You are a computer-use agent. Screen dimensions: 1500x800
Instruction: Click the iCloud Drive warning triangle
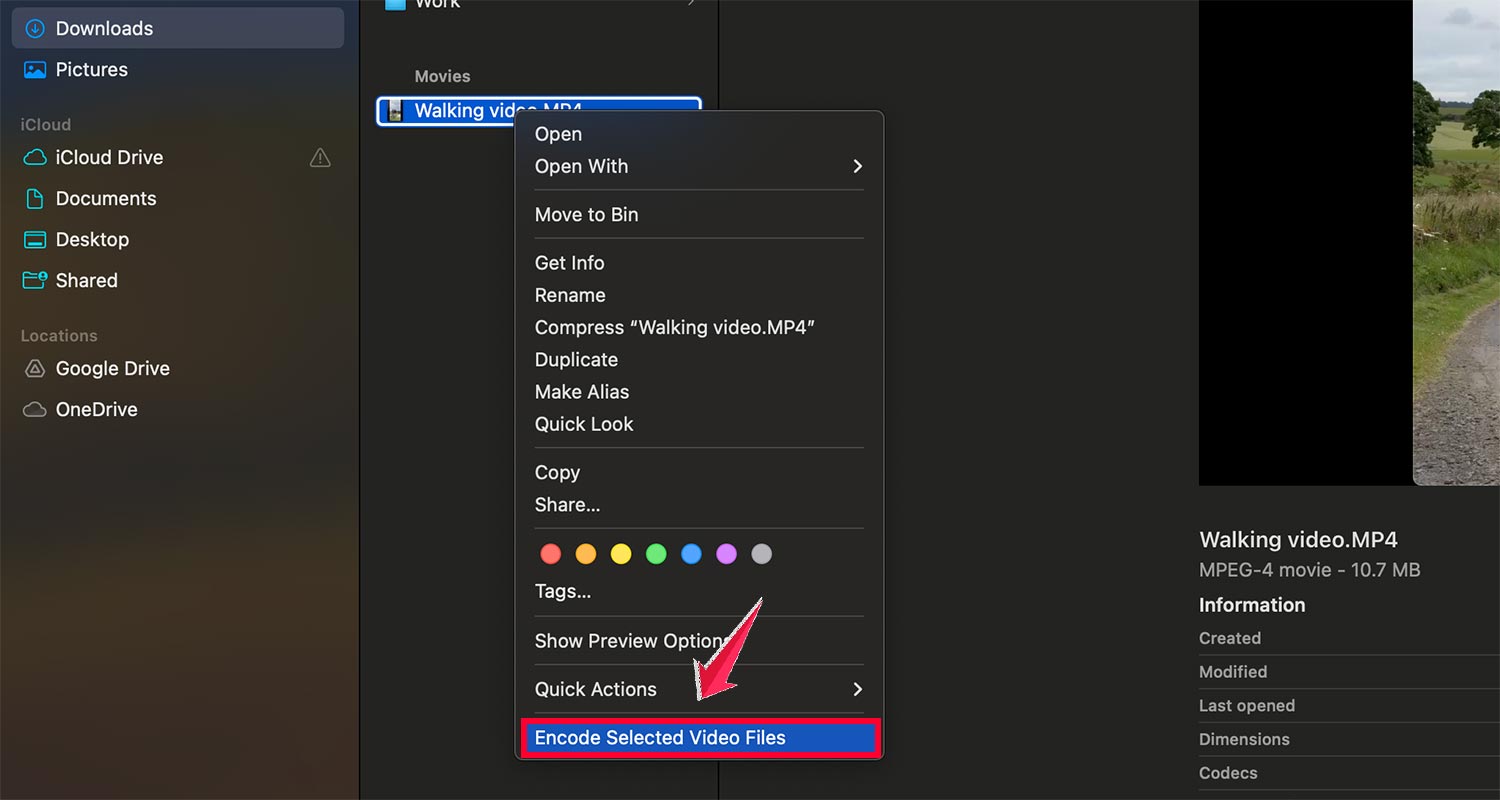tap(319, 157)
